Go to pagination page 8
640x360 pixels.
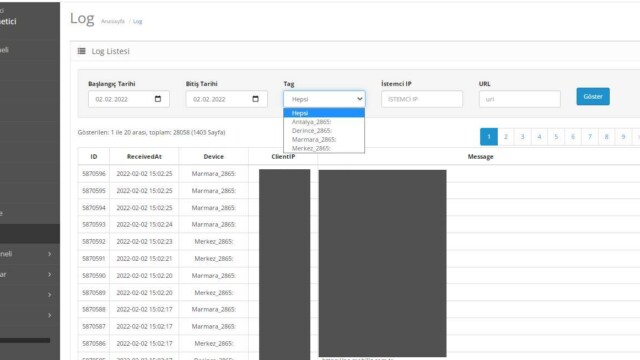tap(606, 137)
